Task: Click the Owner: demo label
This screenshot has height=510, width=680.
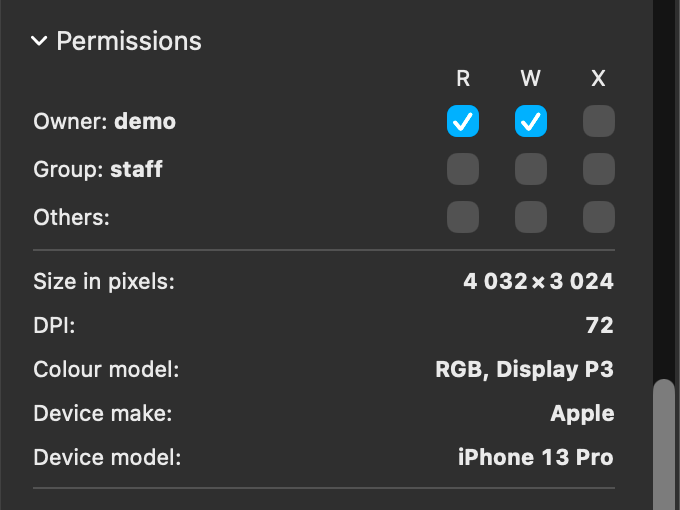Action: click(x=104, y=122)
